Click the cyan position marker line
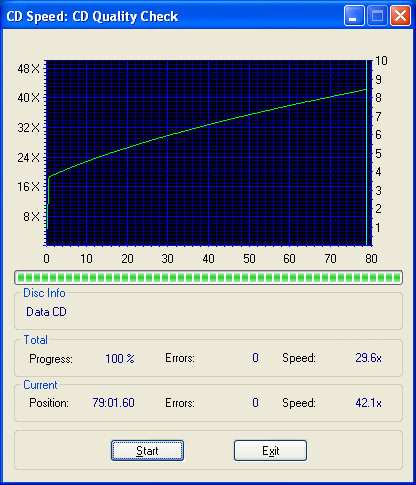The width and height of the screenshot is (416, 485). (x=366, y=153)
